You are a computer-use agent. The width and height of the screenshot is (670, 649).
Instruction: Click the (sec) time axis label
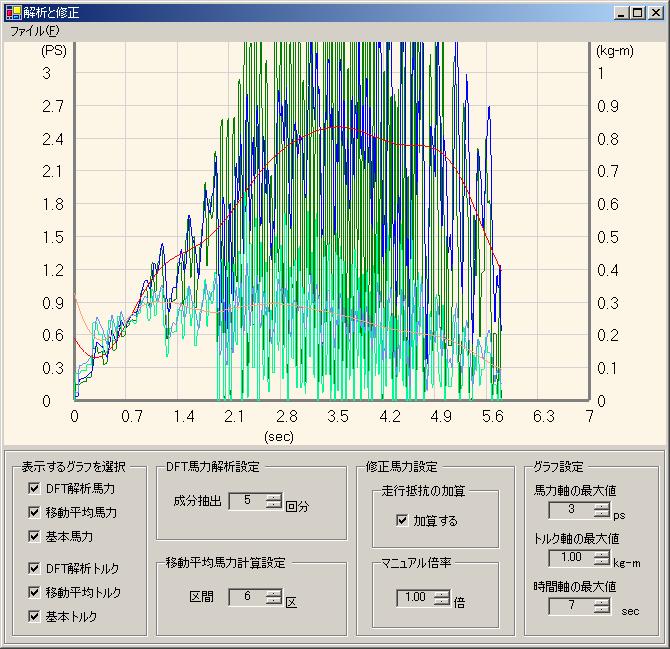coord(279,436)
